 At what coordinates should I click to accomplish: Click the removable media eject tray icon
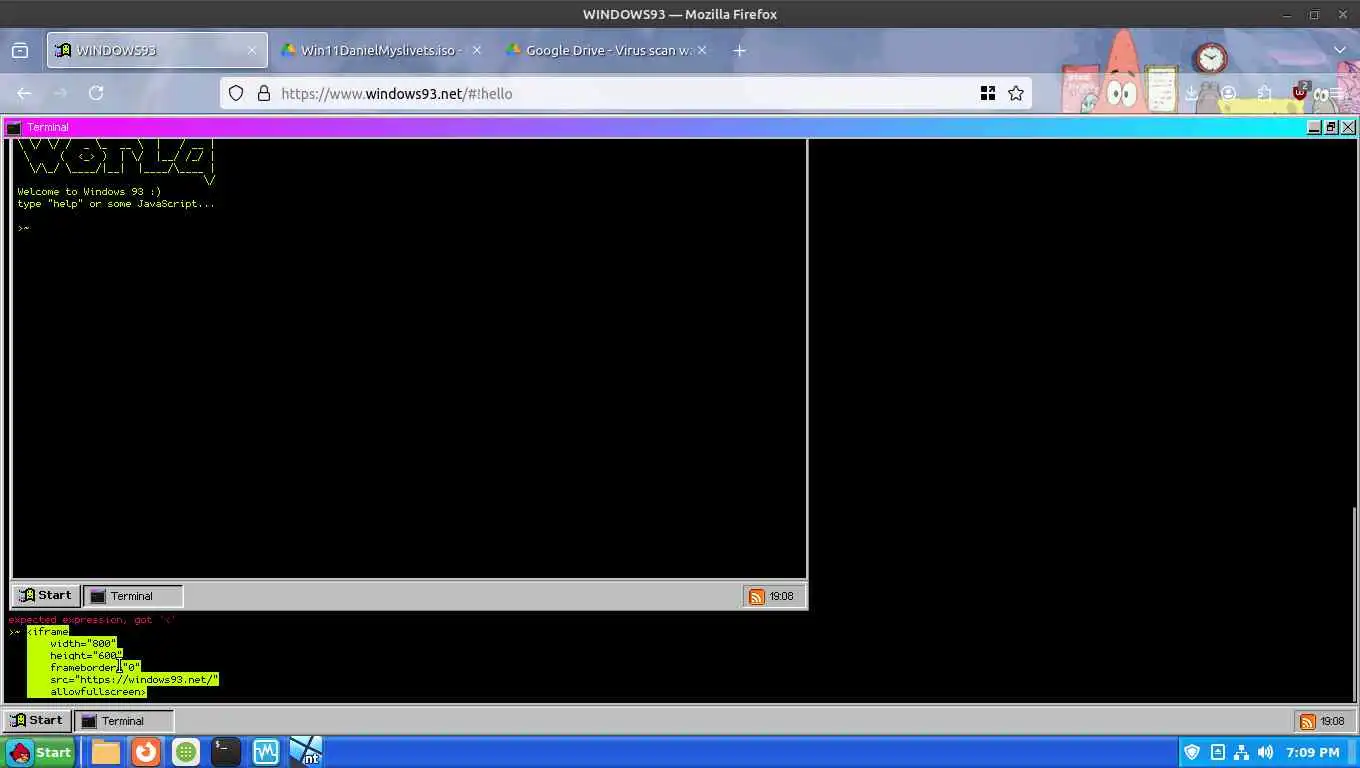tap(1217, 752)
